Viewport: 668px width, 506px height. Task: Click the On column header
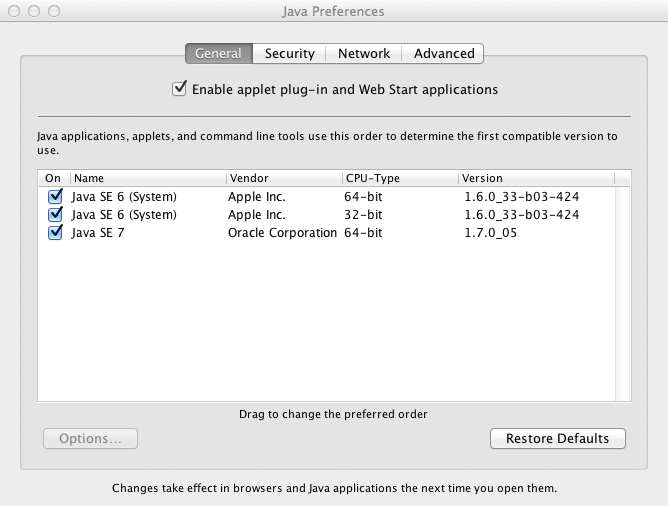coord(54,178)
